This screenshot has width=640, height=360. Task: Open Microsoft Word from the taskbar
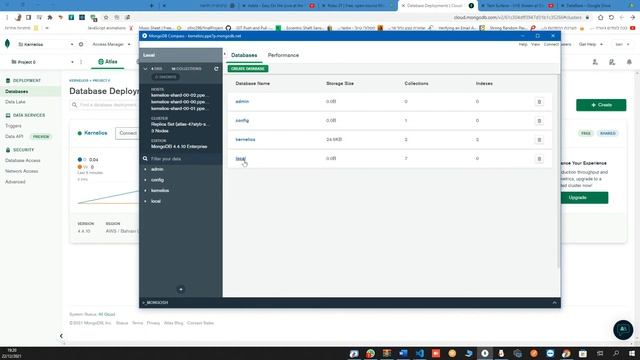tap(403, 353)
